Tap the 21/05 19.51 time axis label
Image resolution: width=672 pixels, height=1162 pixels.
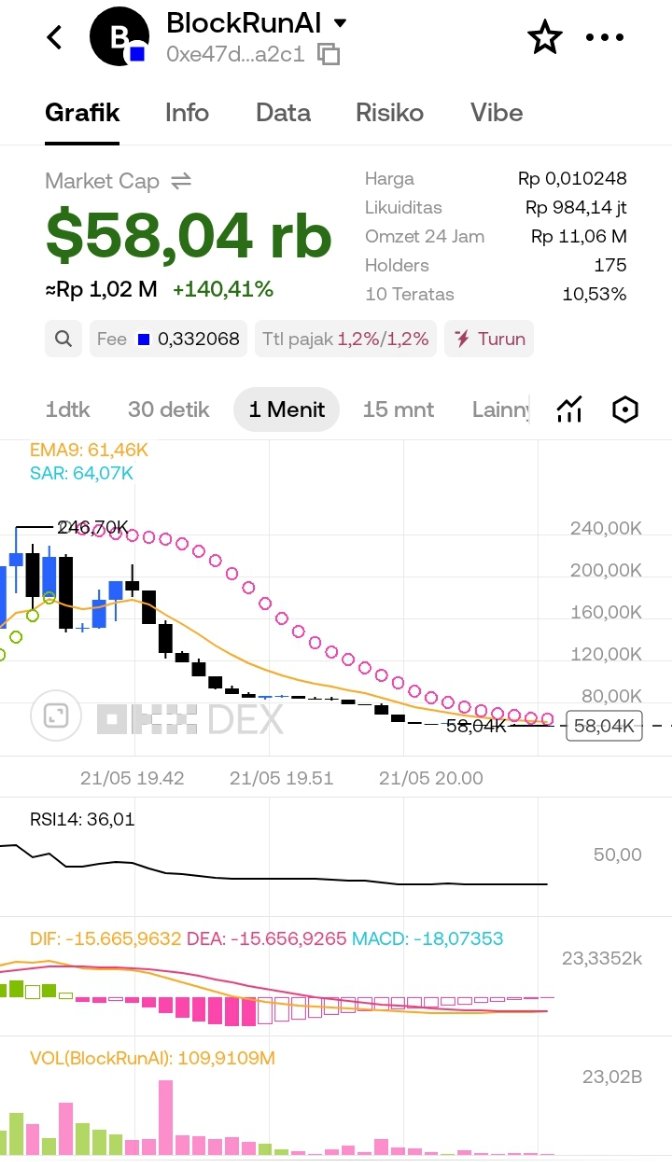282,778
